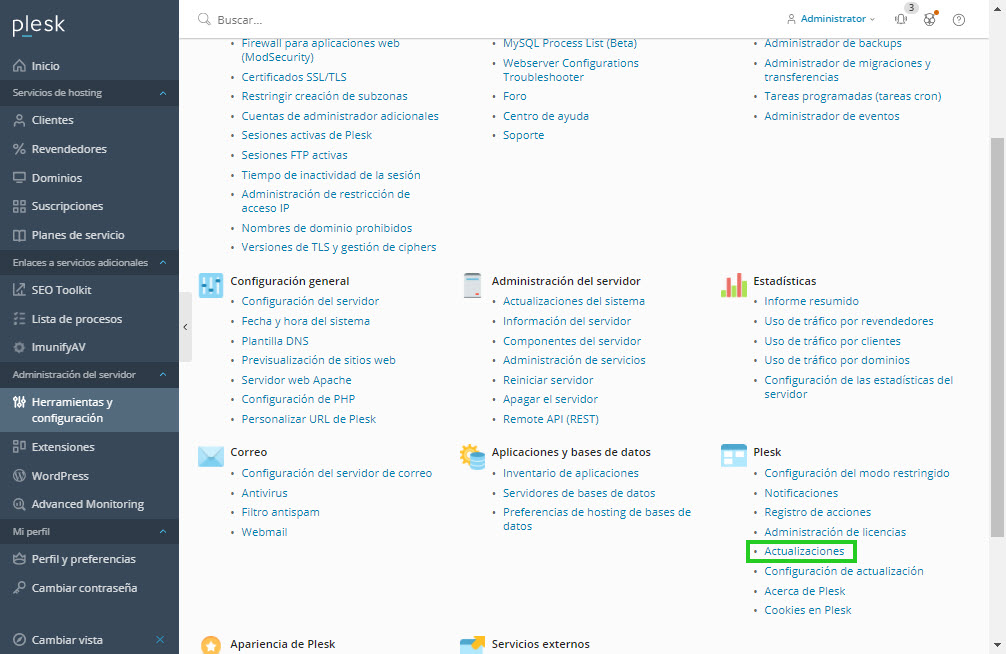This screenshot has width=1006, height=654.
Task: Open Acerca de Plesk link
Action: point(805,591)
